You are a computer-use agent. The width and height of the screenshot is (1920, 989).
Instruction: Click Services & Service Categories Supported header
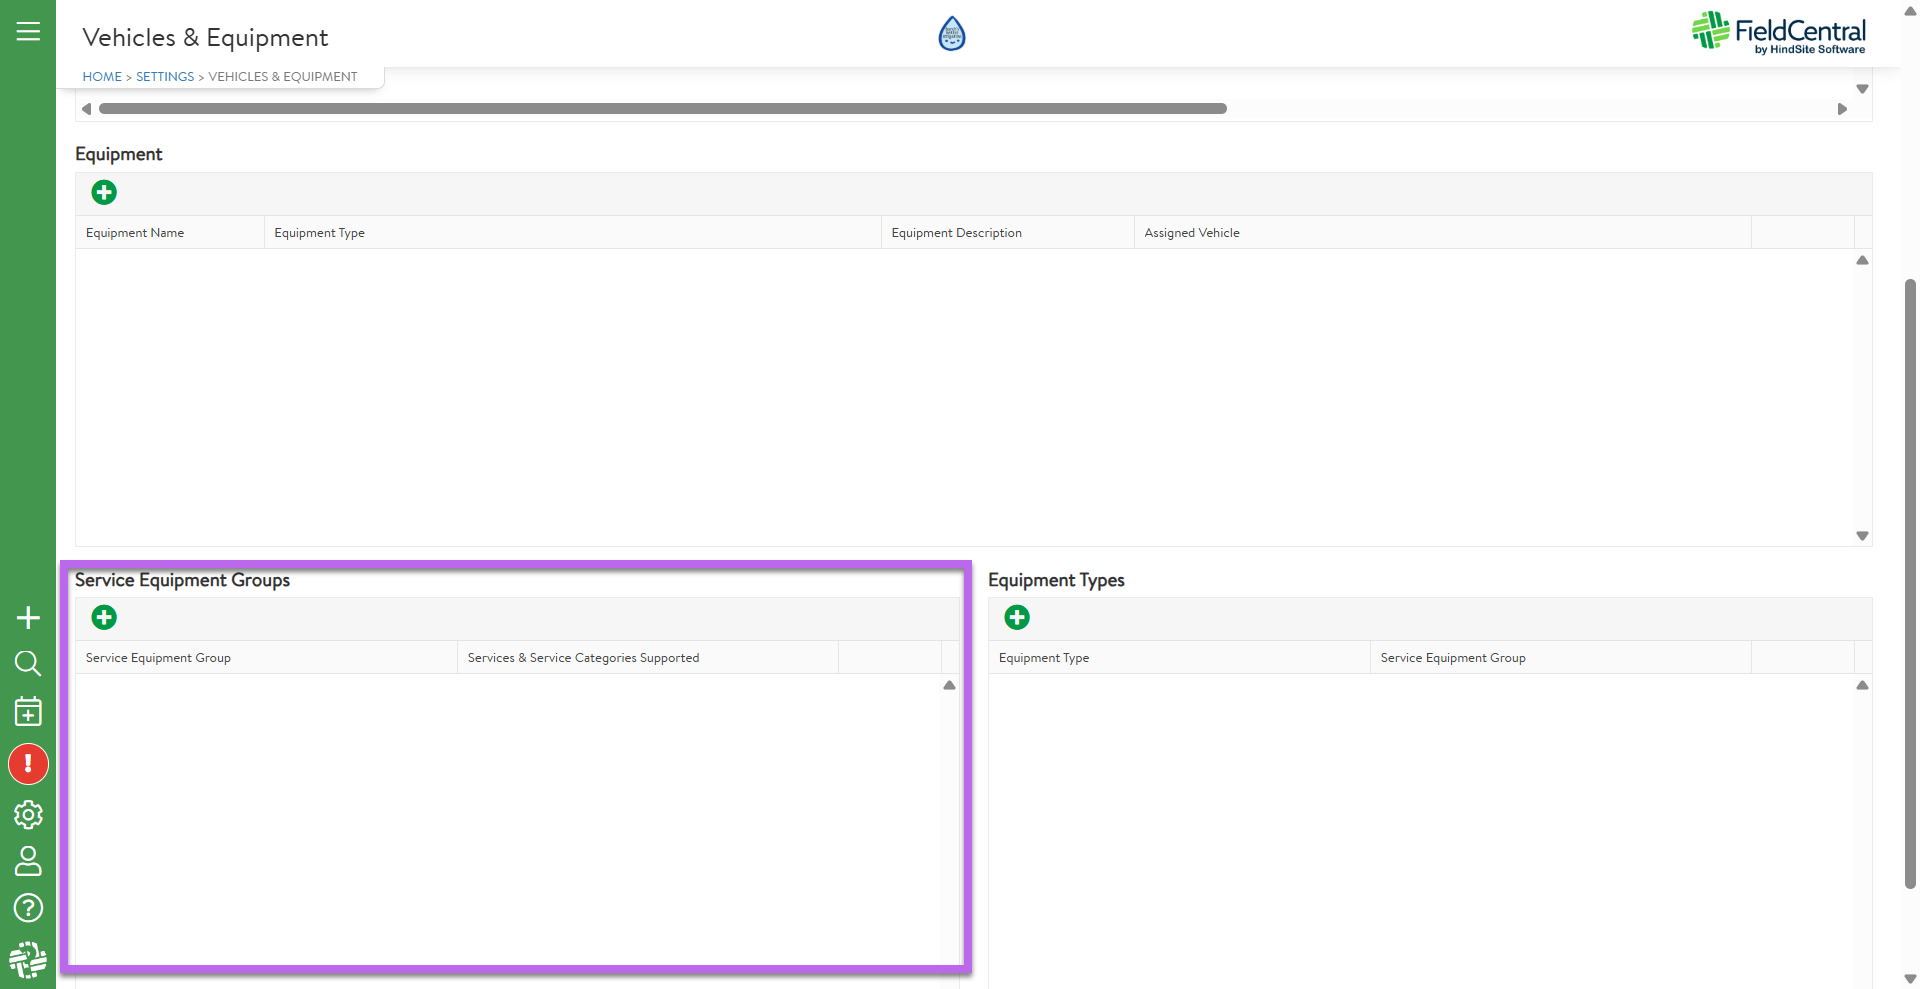(x=583, y=658)
